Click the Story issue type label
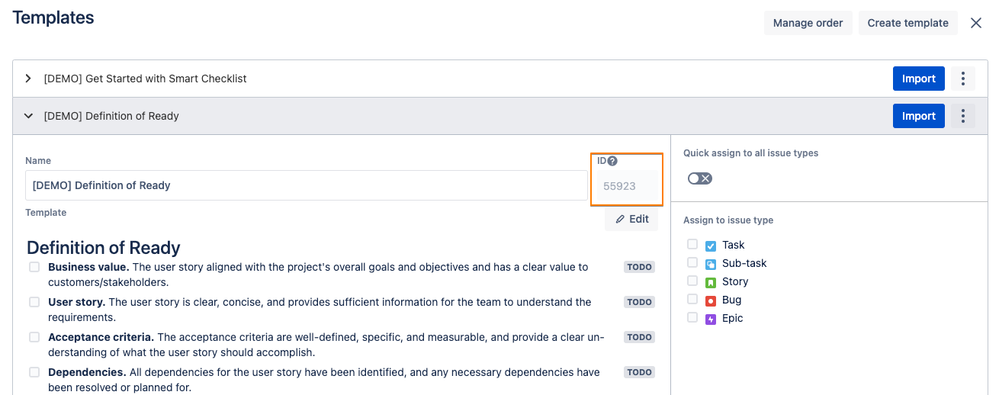Screen dimensions: 999x395 pos(735,282)
